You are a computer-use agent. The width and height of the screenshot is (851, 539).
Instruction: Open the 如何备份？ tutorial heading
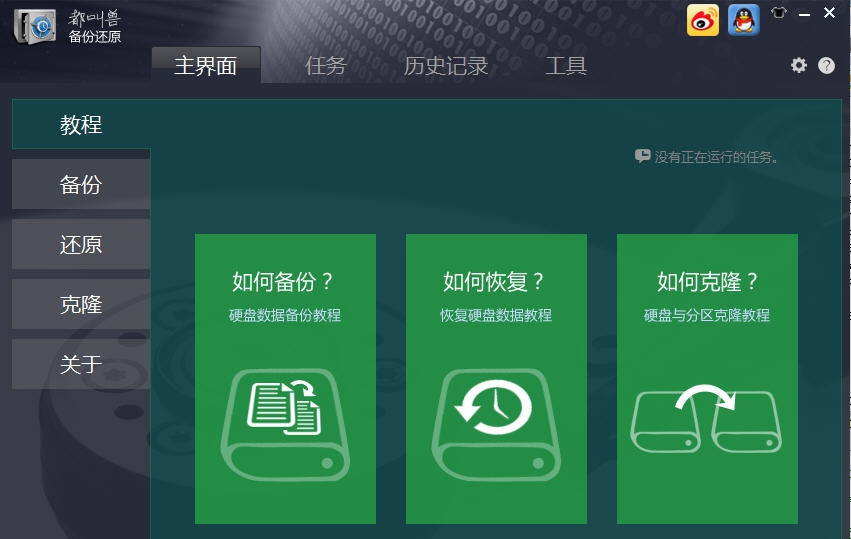(x=283, y=282)
